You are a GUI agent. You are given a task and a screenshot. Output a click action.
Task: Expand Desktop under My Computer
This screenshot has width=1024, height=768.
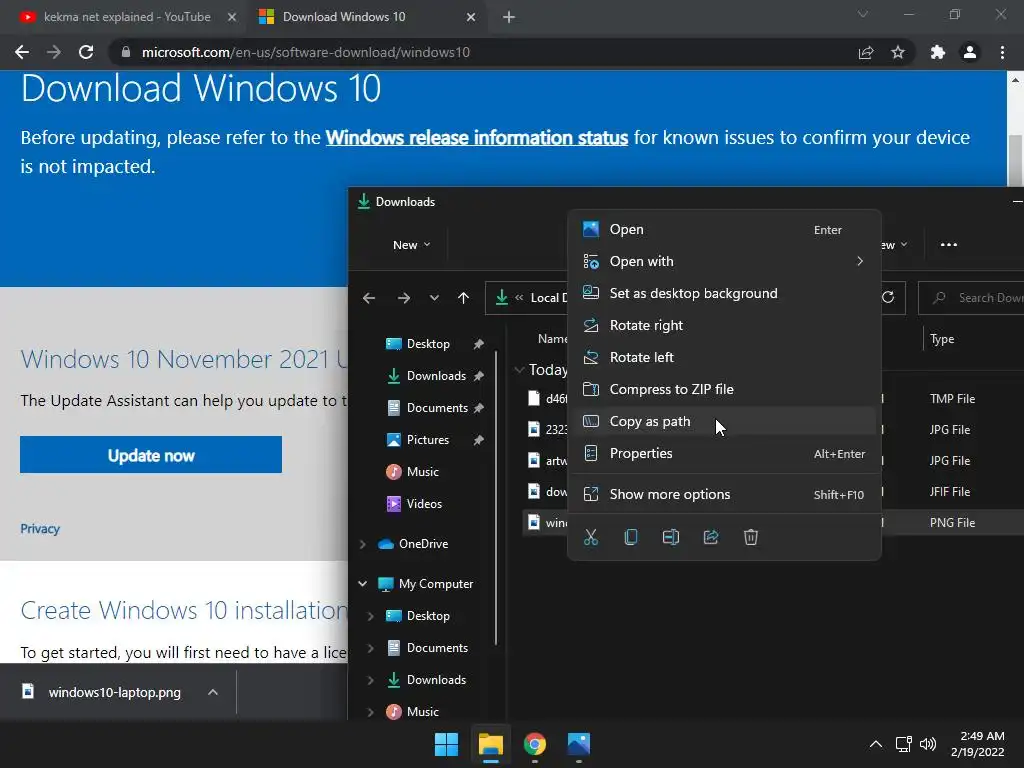(370, 616)
